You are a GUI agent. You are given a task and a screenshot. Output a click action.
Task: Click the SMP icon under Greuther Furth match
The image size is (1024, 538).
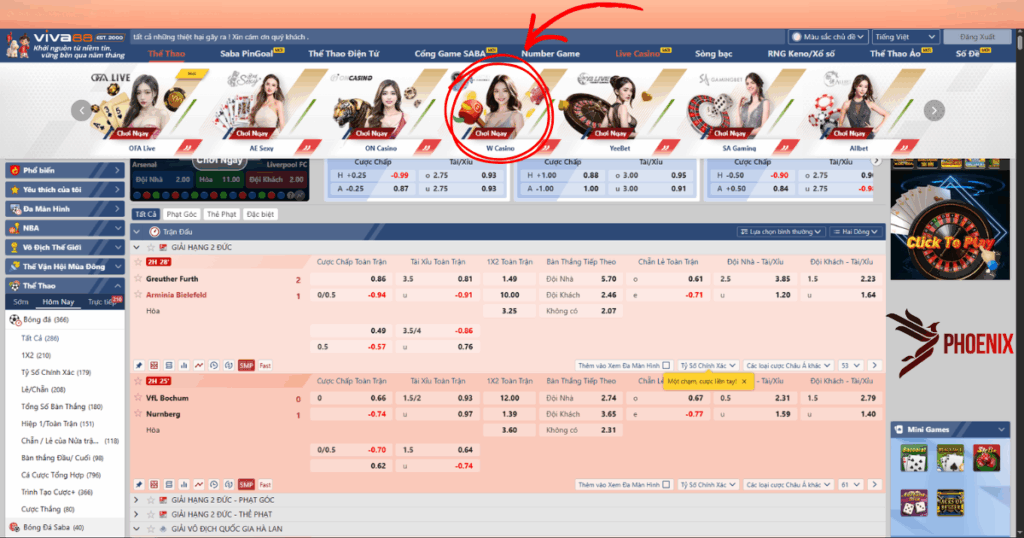click(246, 366)
